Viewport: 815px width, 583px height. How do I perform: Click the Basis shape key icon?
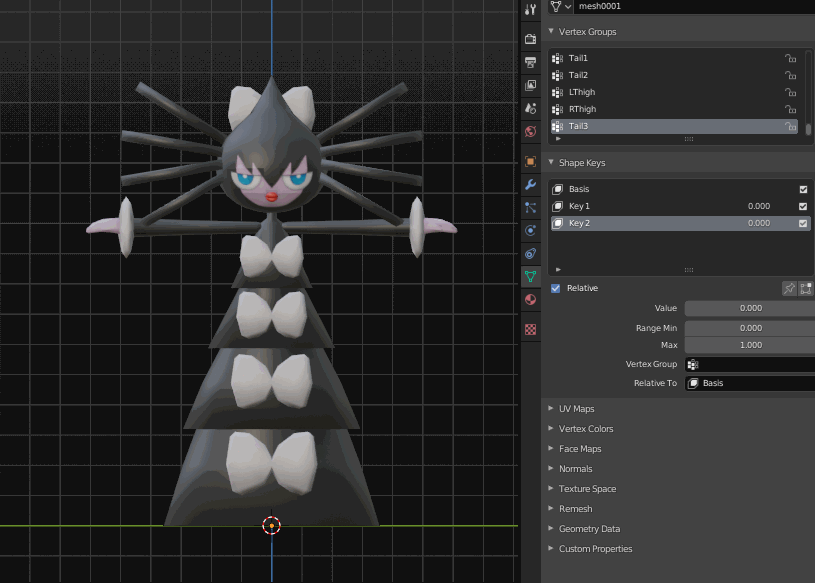click(558, 189)
